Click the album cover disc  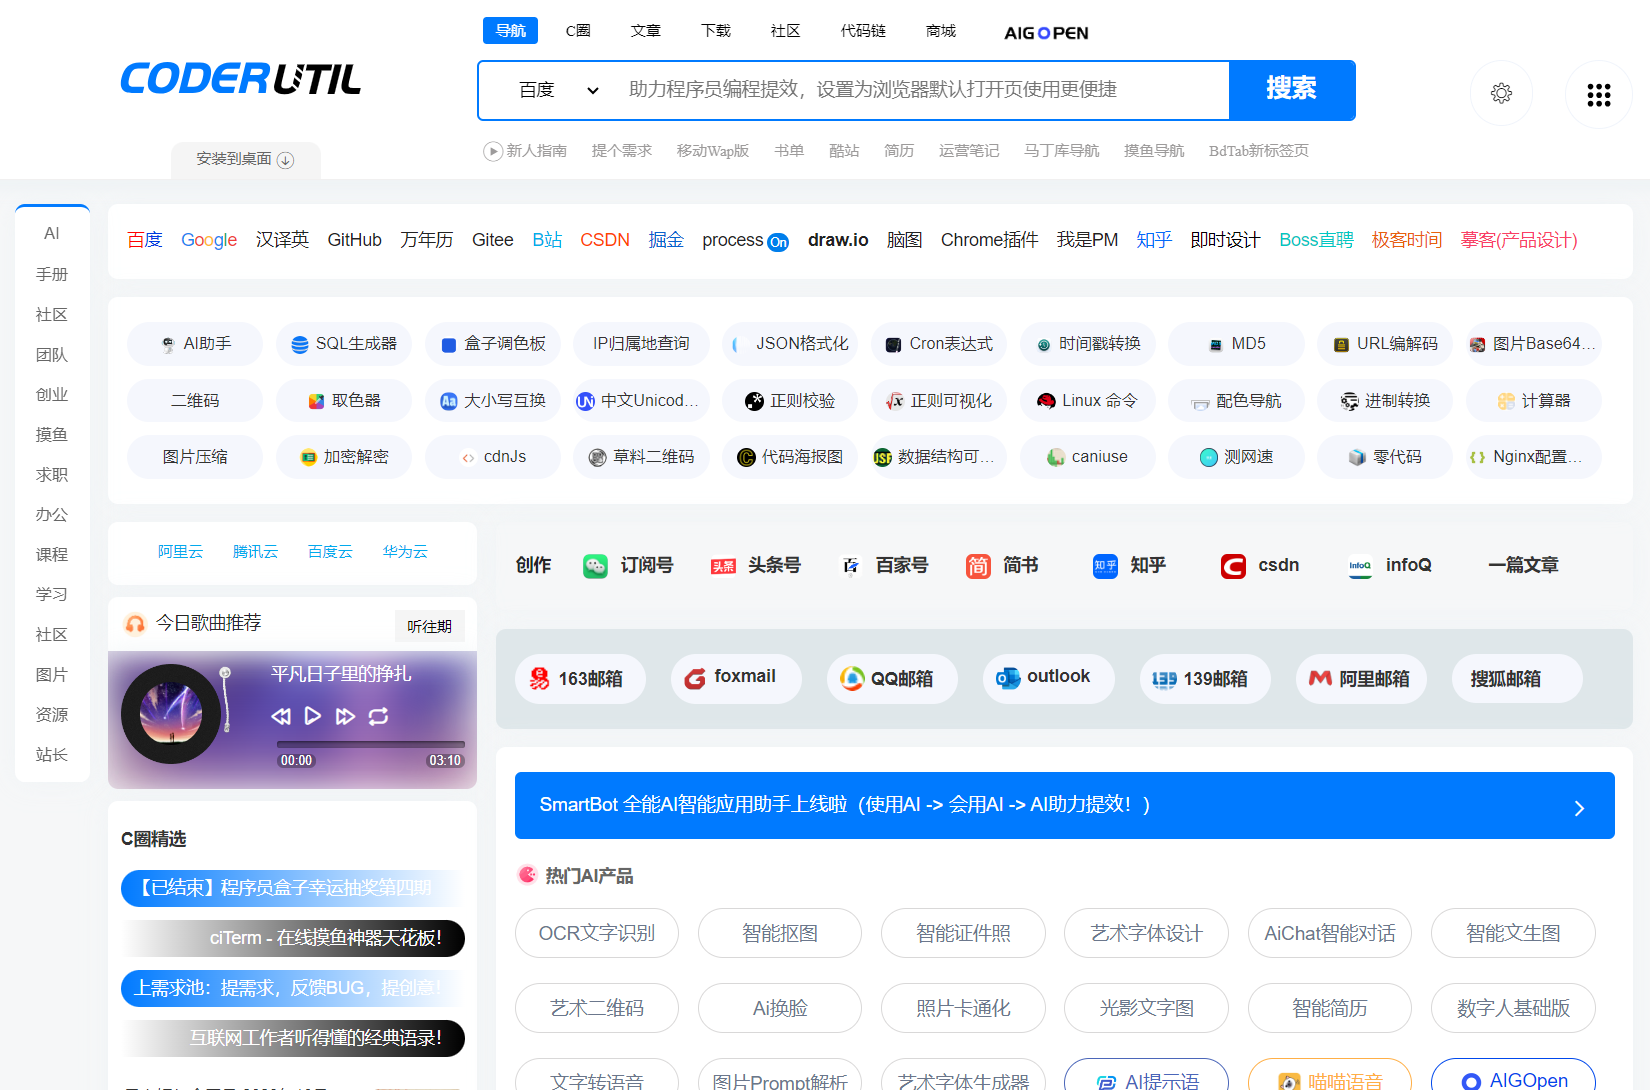[171, 714]
